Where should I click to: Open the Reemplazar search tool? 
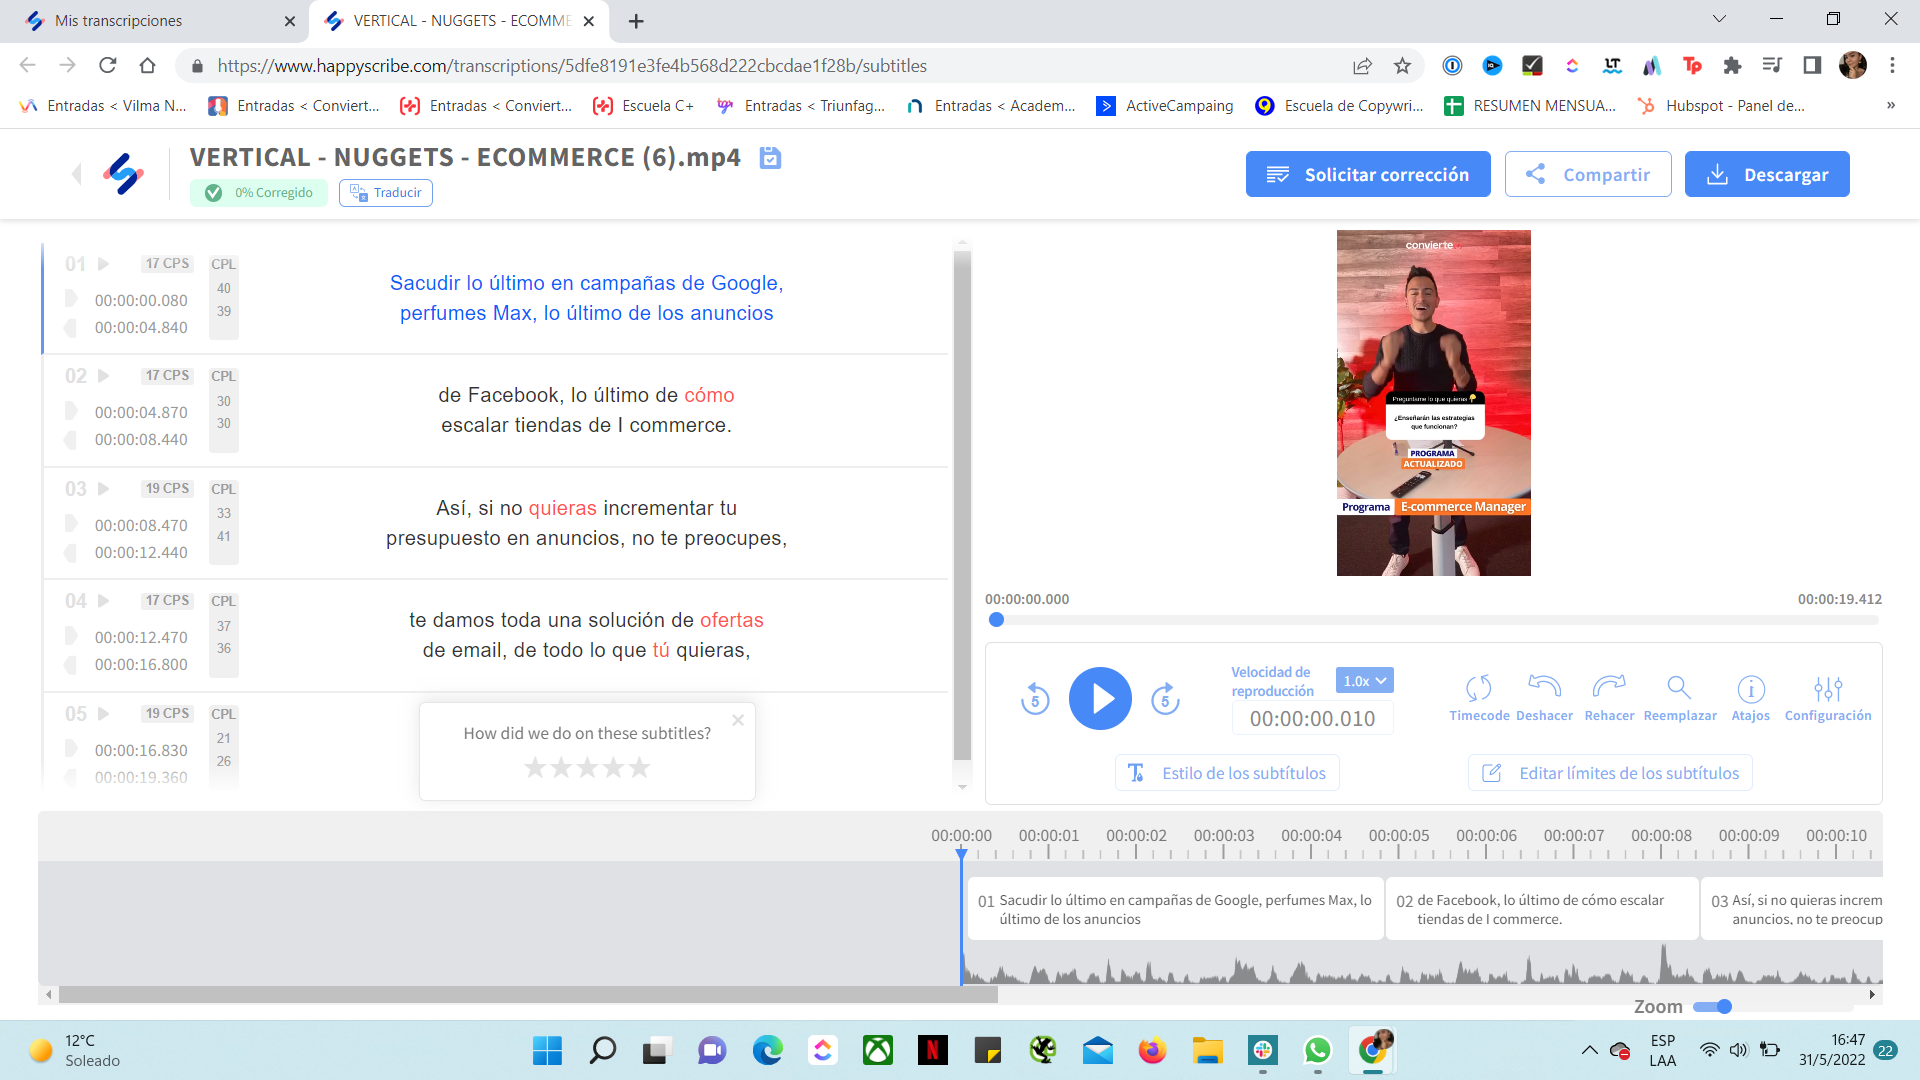tap(1679, 690)
